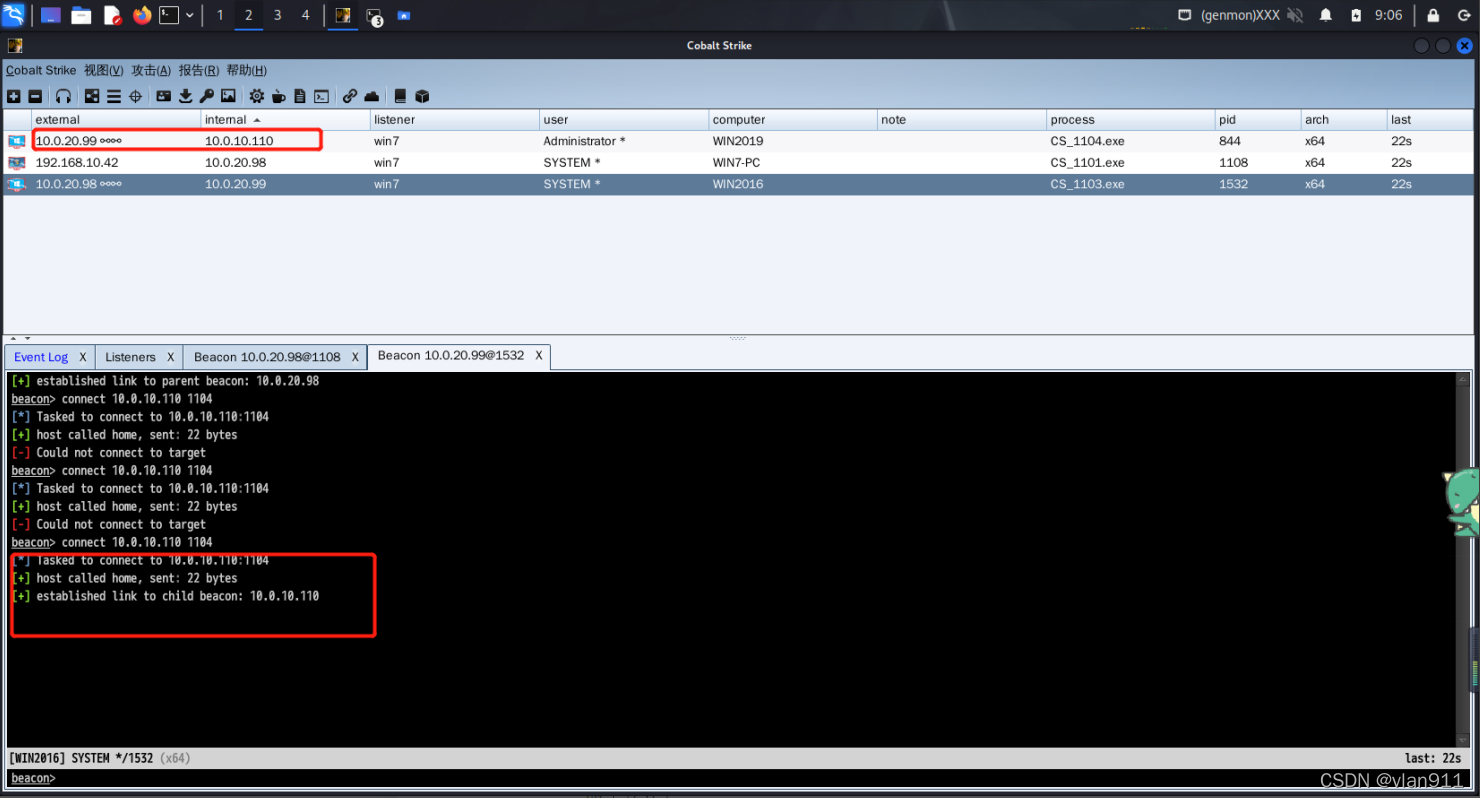
Task: Click Scripted Web Delivery terminal icon
Action: pyautogui.click(x=321, y=96)
